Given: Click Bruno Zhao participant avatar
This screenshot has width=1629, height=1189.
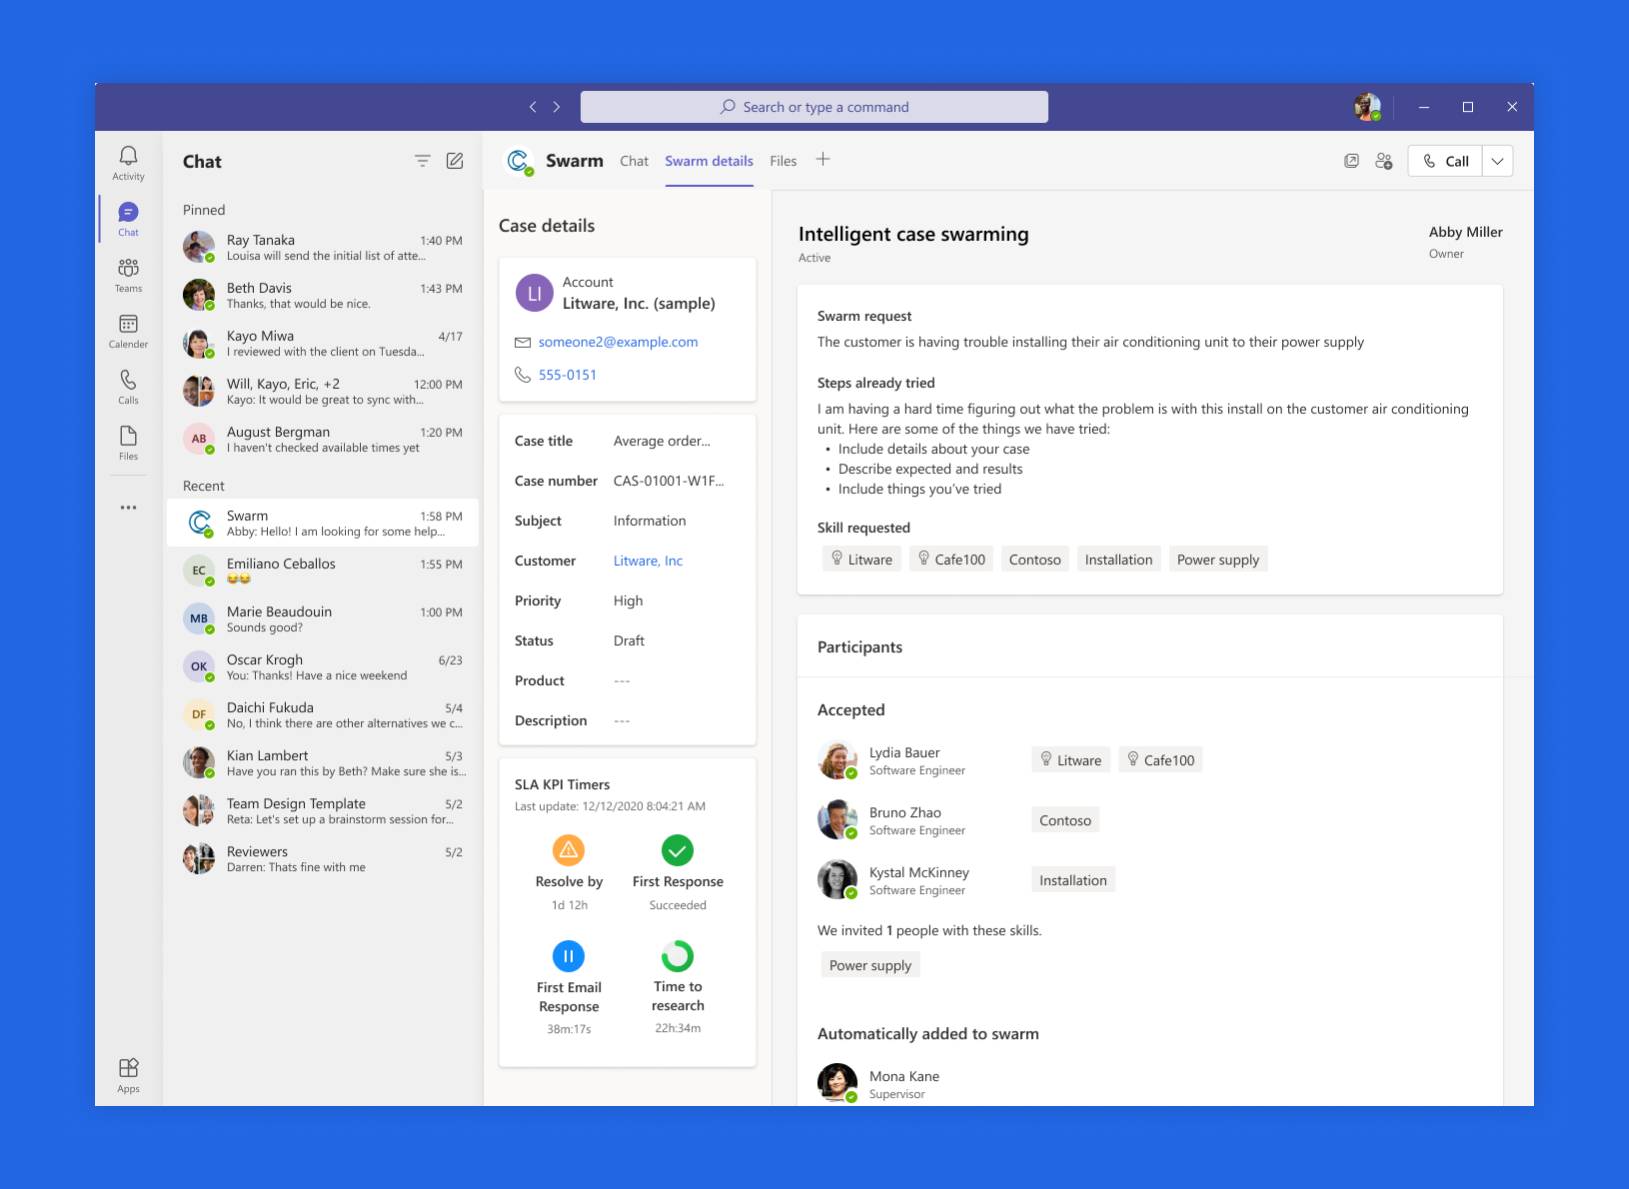Looking at the screenshot, I should pos(837,820).
